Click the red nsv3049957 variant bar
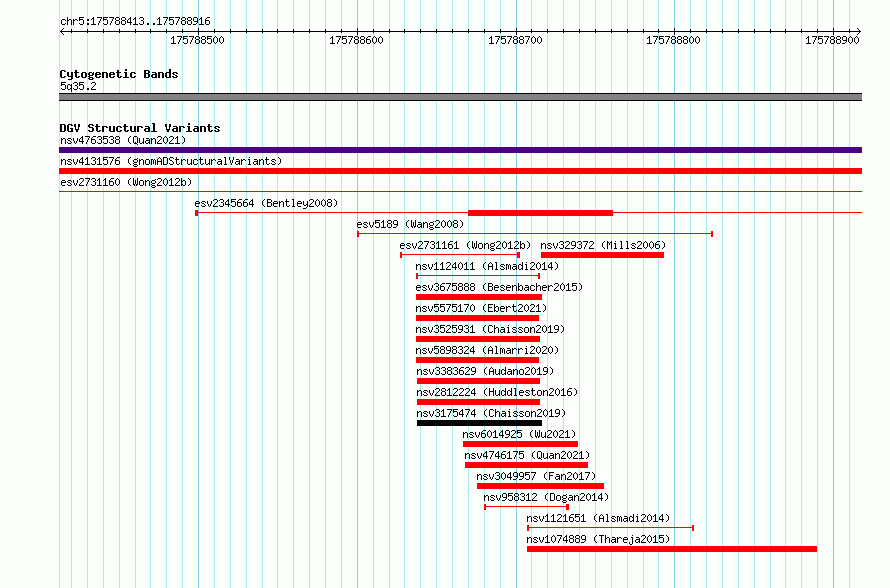 click(540, 486)
